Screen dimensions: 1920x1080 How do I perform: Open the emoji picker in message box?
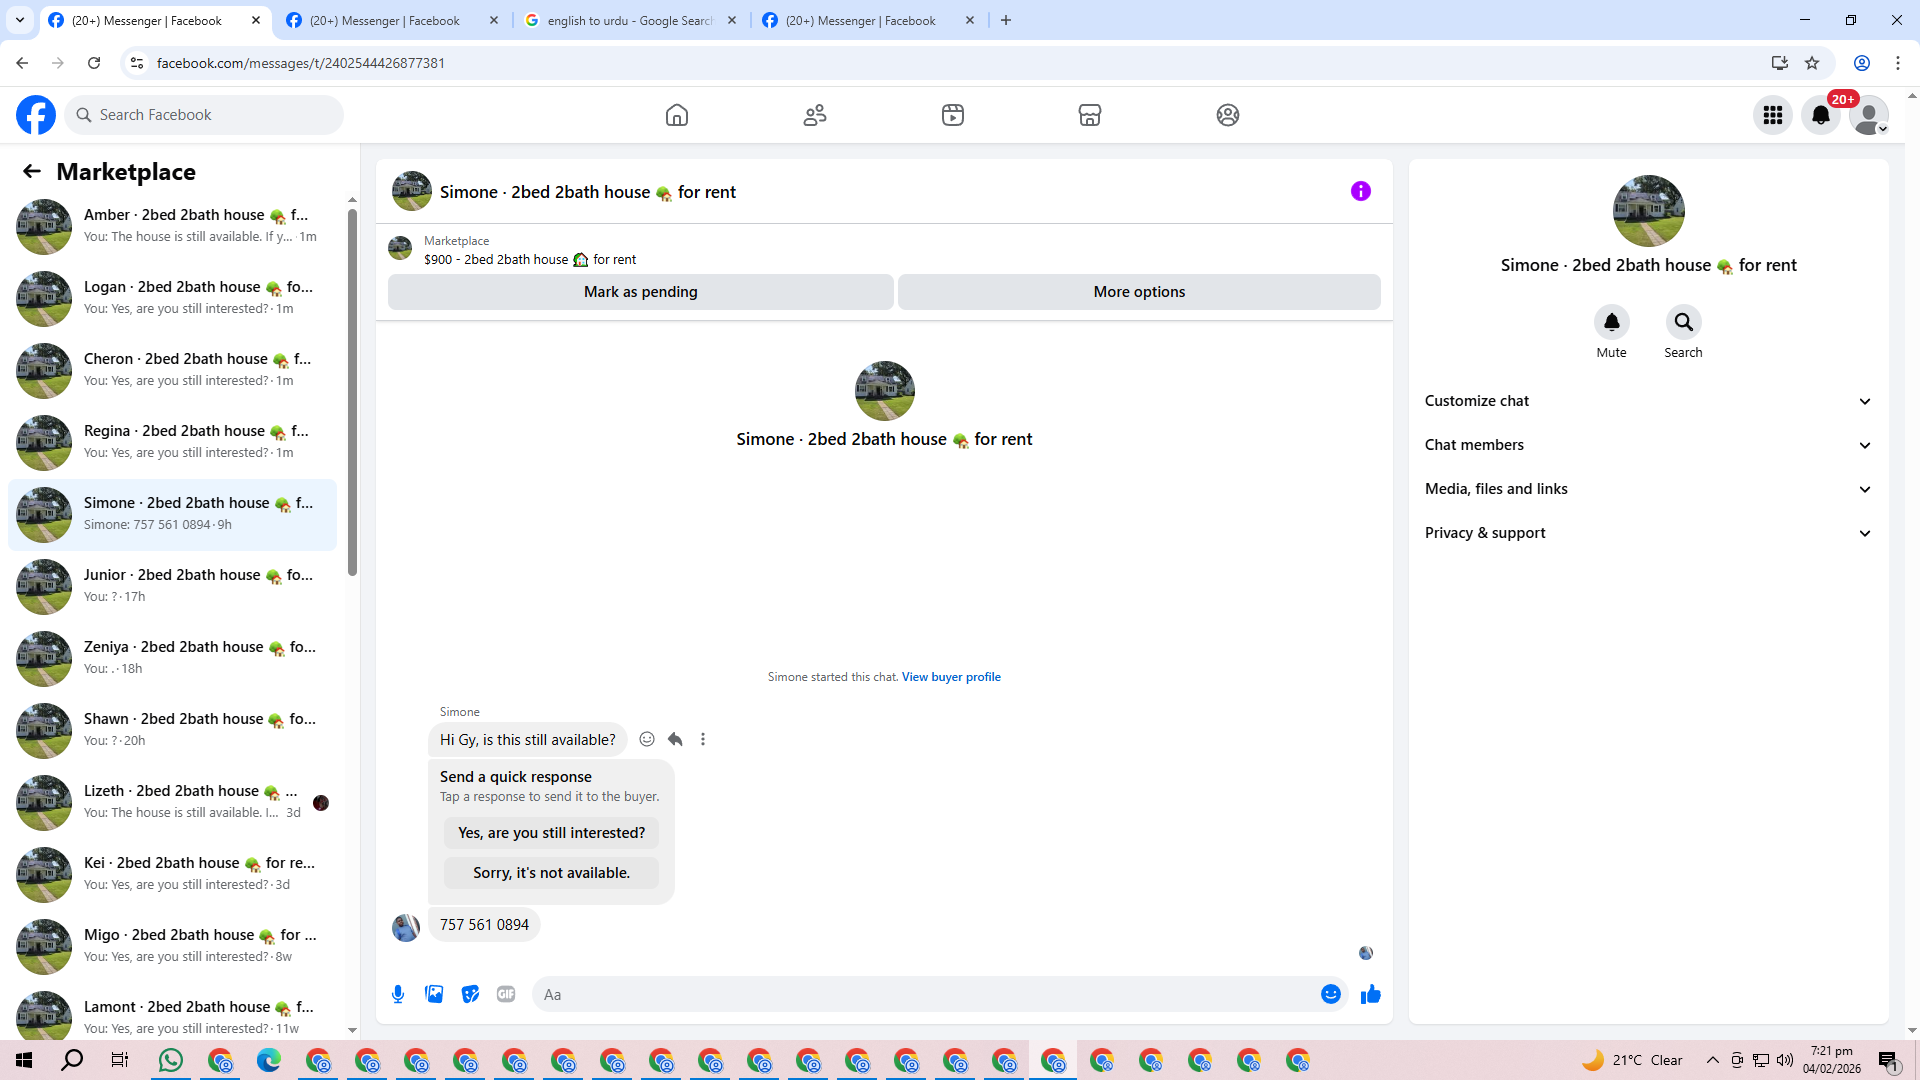pyautogui.click(x=1330, y=994)
